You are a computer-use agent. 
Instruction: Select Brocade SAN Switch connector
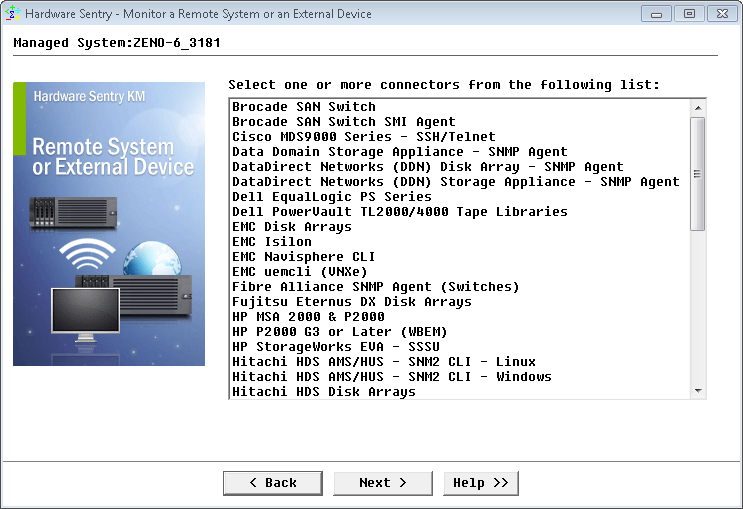(x=304, y=107)
